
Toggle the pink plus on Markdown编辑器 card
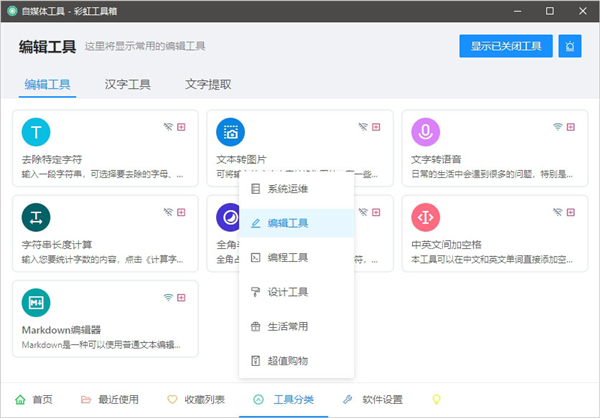[x=181, y=297]
